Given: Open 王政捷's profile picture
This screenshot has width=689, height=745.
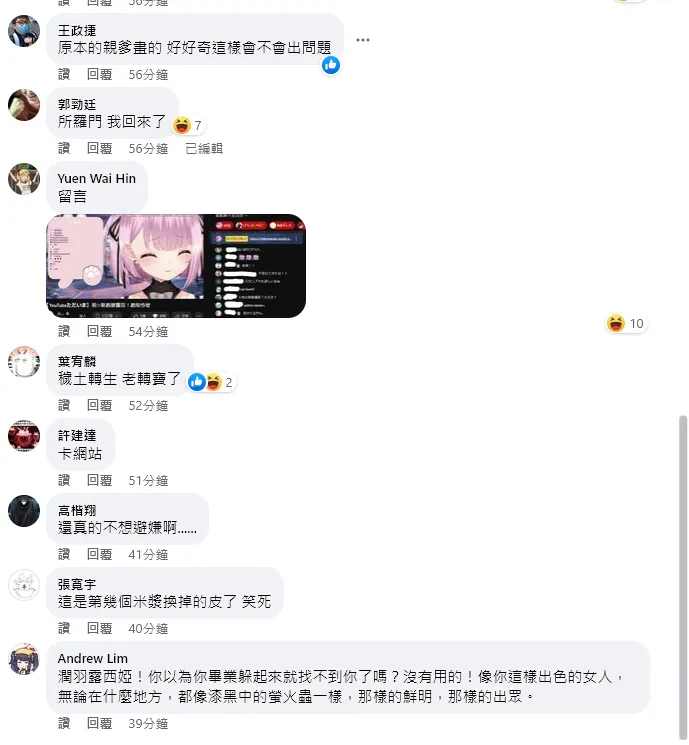Looking at the screenshot, I should click(24, 31).
